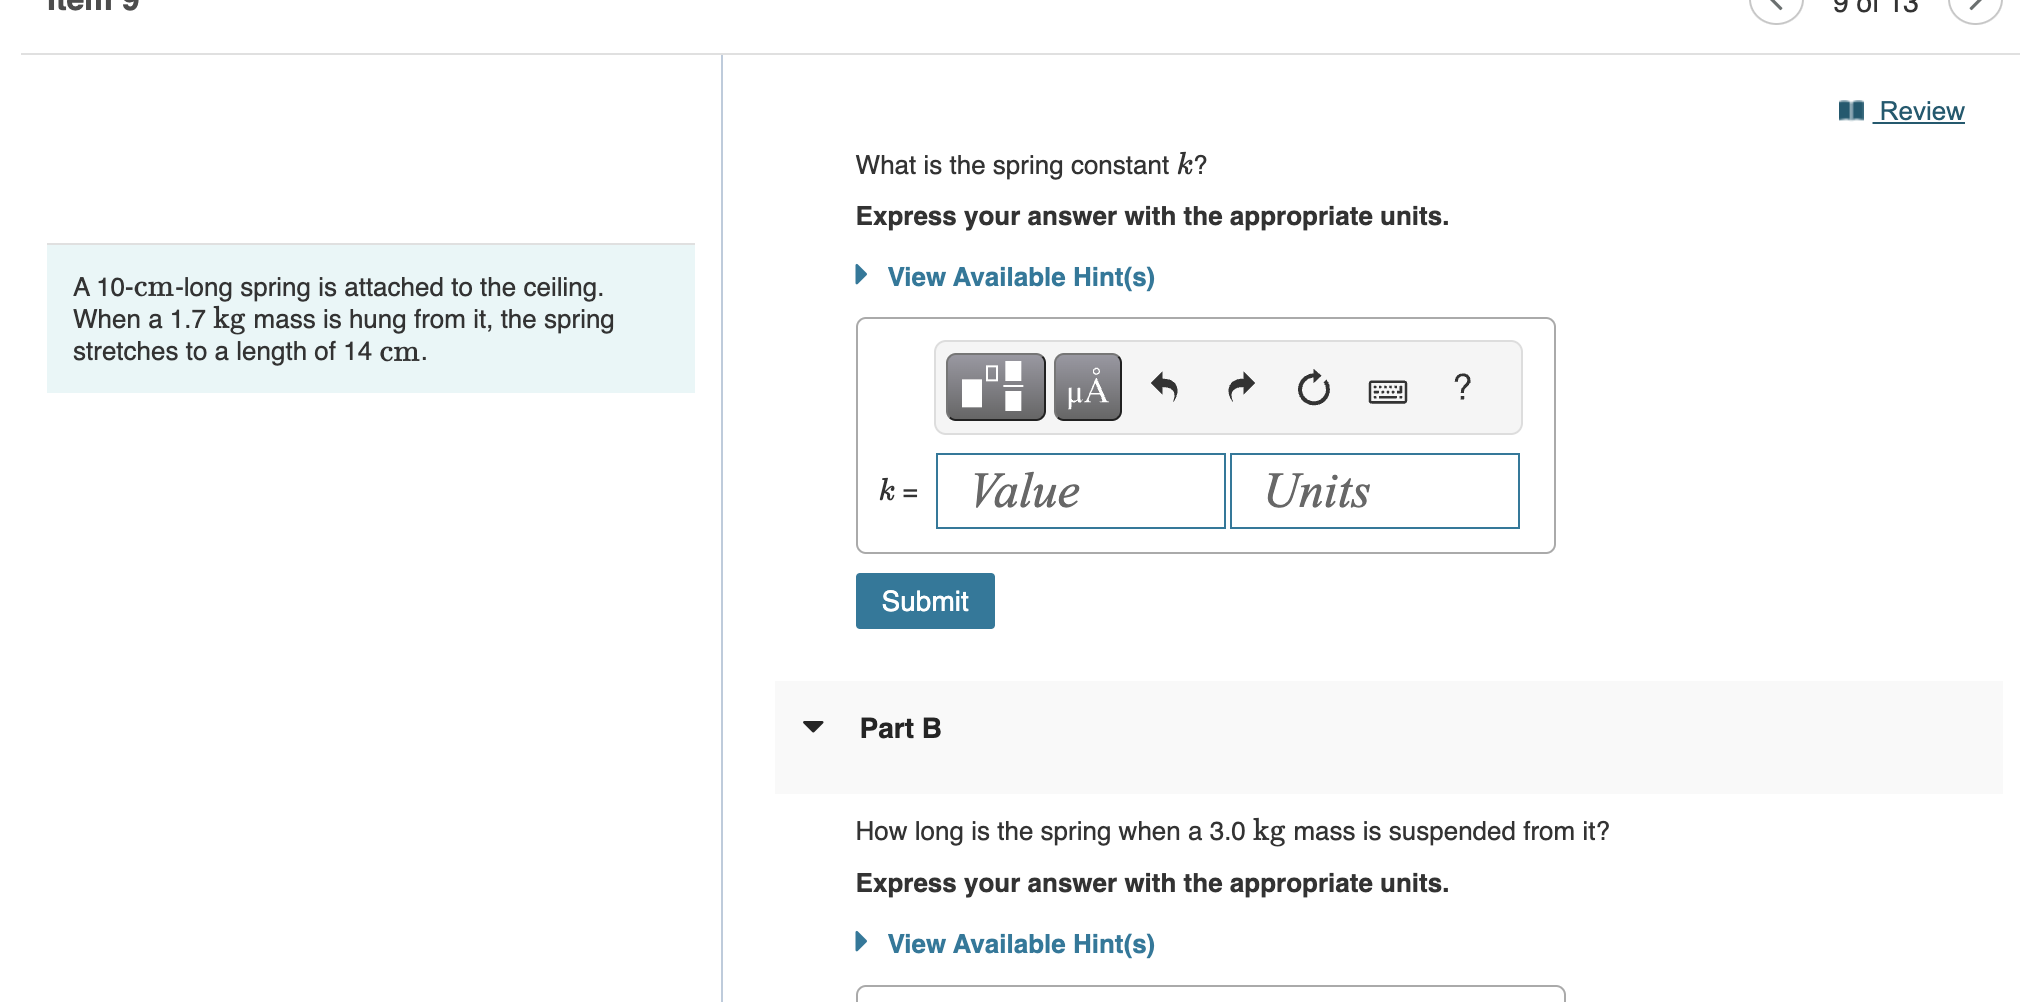Select the Part B header
Viewport: 2020px width, 1002px height.
click(x=899, y=728)
